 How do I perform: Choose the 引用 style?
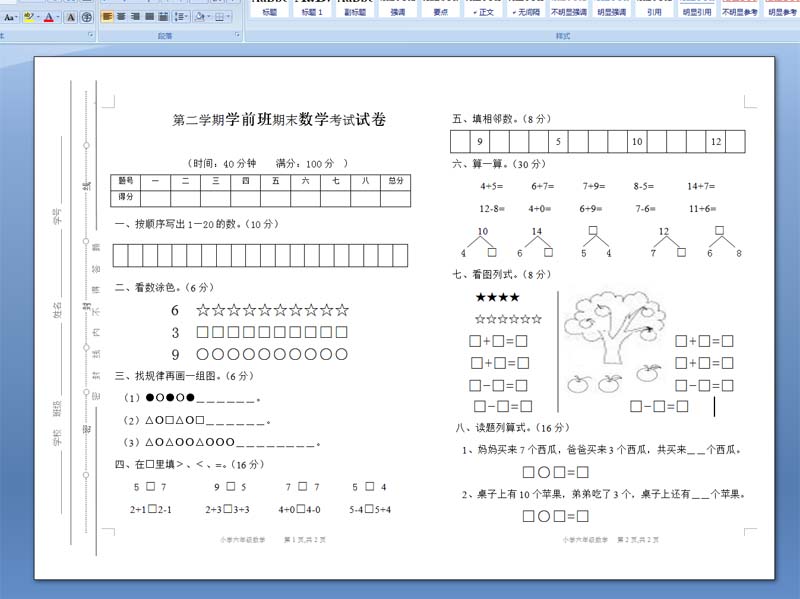click(655, 11)
